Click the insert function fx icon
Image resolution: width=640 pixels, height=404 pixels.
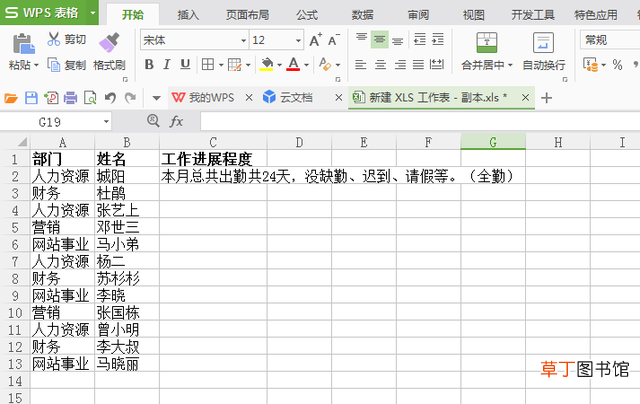(176, 121)
